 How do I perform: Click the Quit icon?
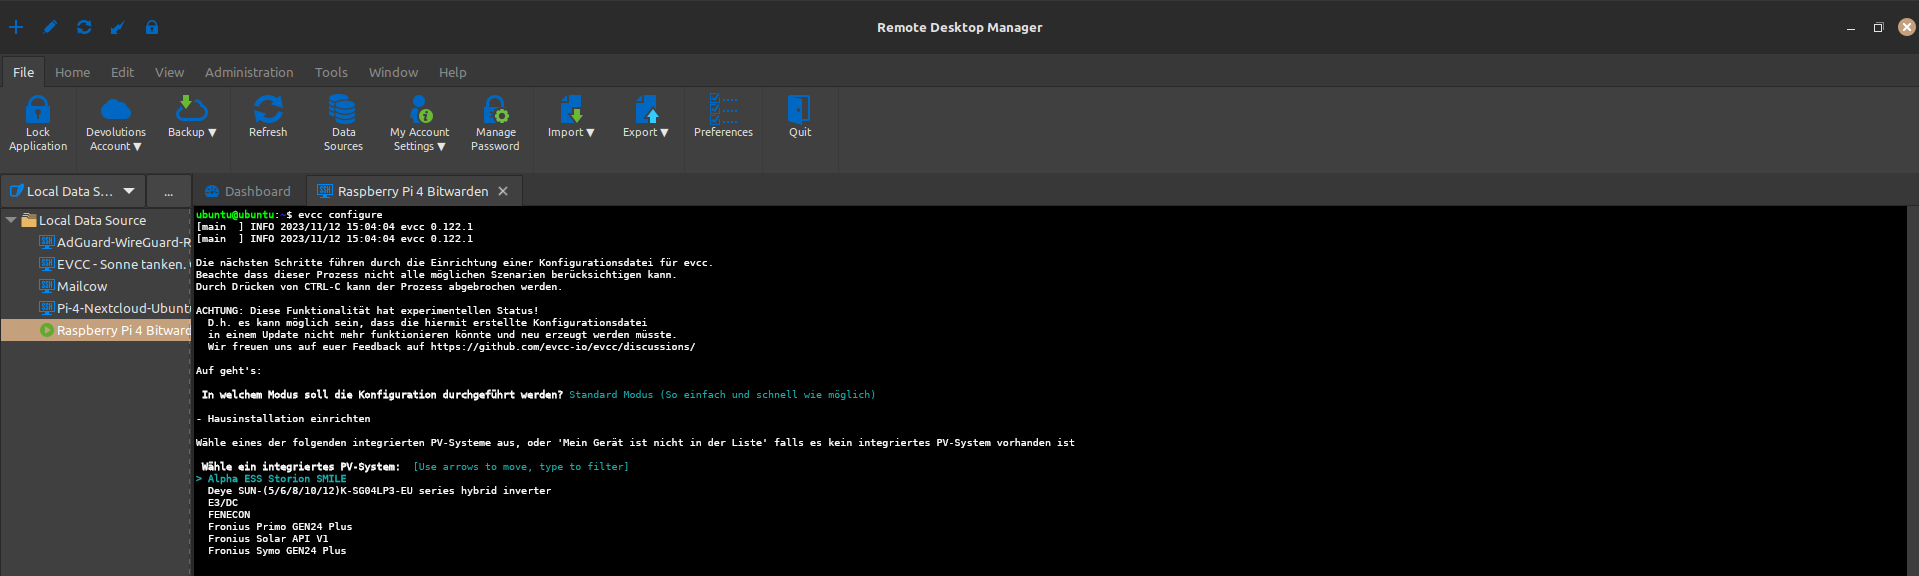(799, 109)
